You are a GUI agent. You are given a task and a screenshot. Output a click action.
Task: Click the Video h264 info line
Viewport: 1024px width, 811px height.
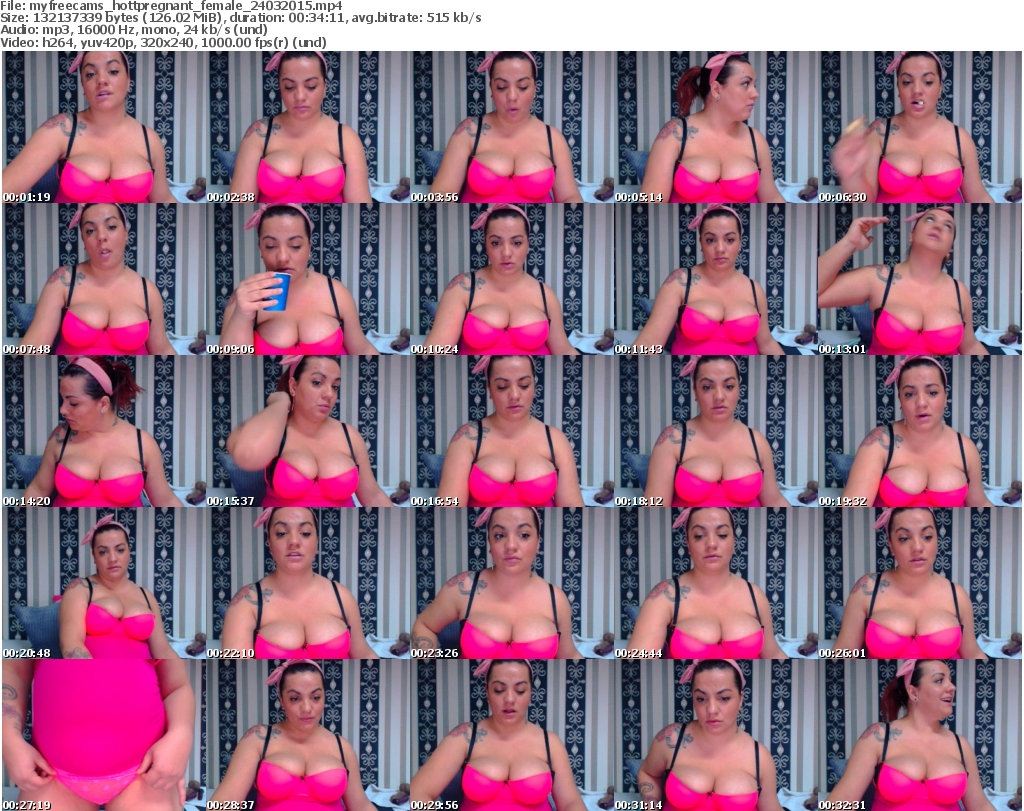pos(163,42)
